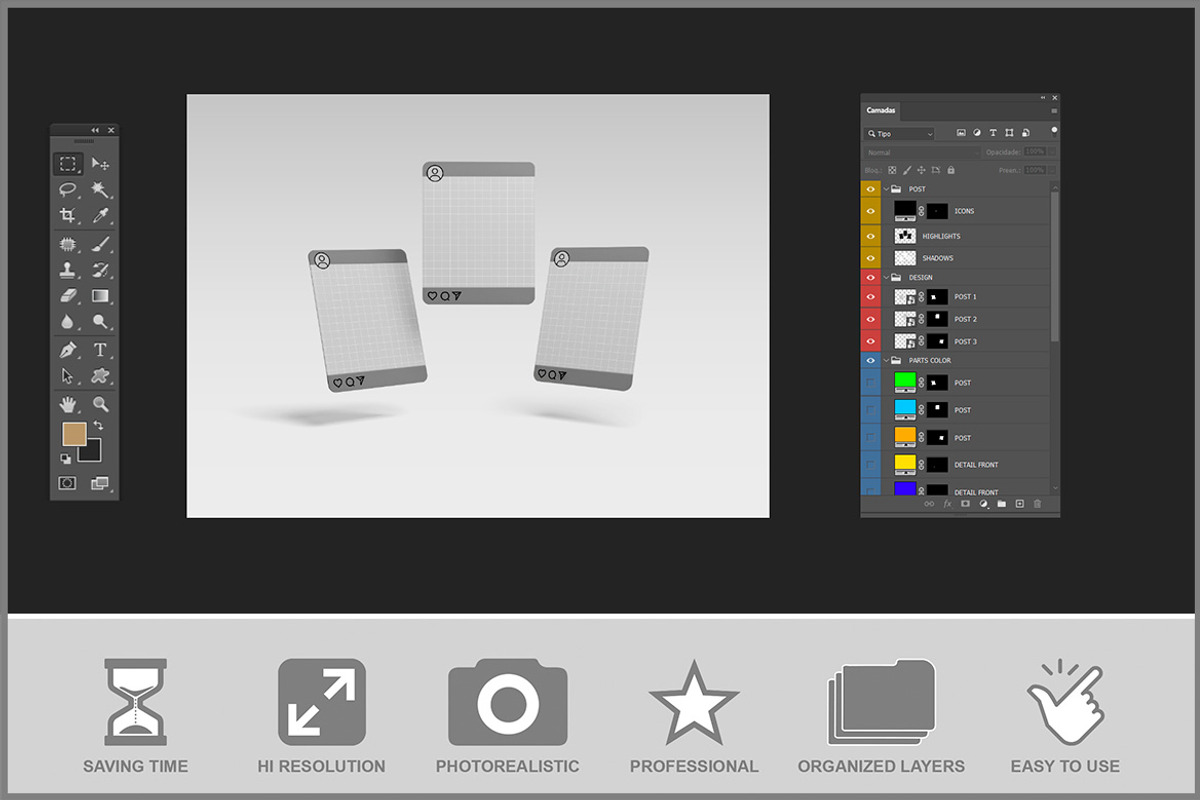Viewport: 1200px width, 800px height.
Task: Select the Horizontal Type tool
Action: click(x=100, y=350)
